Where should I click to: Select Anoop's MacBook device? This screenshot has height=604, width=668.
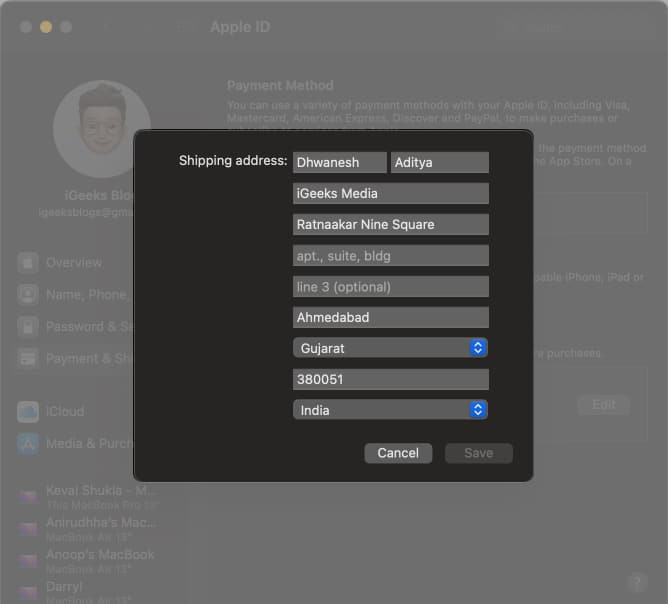pyautogui.click(x=87, y=561)
